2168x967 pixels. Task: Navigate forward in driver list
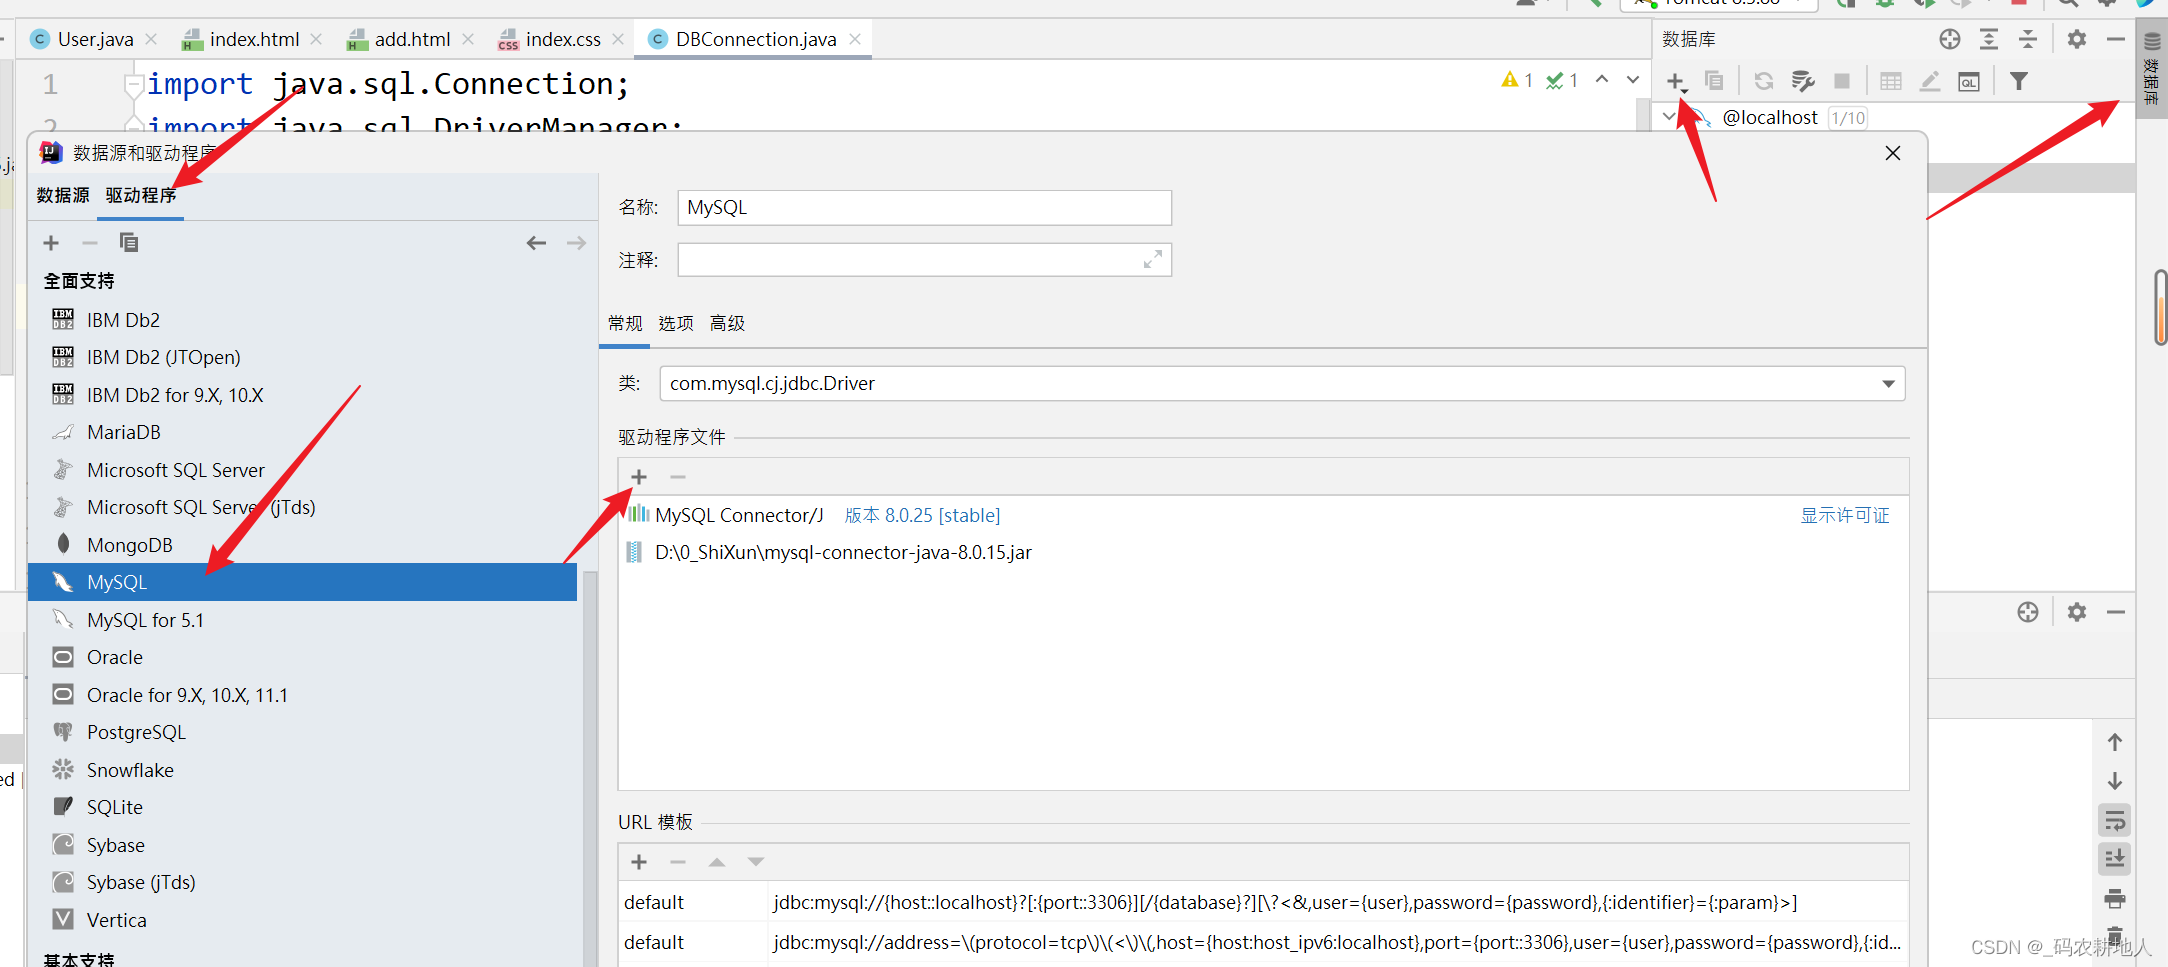click(x=576, y=243)
